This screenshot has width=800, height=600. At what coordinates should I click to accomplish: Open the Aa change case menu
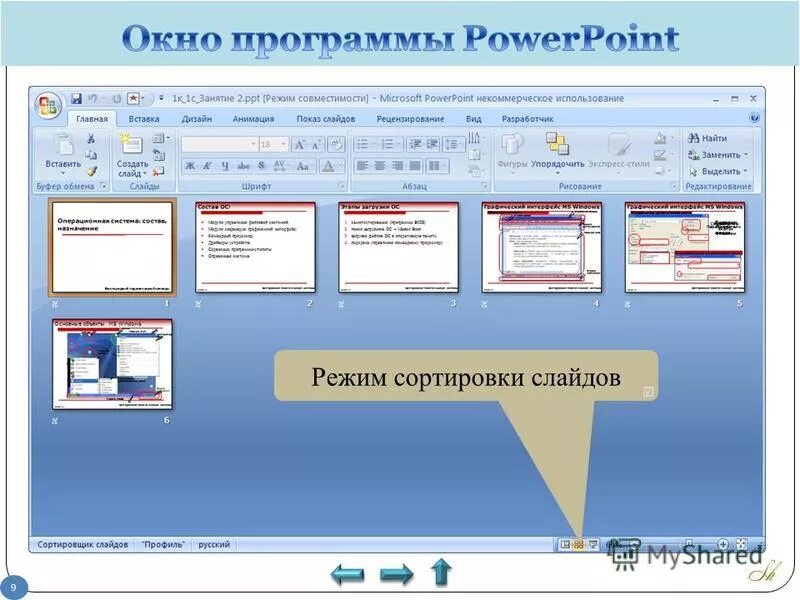pyautogui.click(x=304, y=166)
